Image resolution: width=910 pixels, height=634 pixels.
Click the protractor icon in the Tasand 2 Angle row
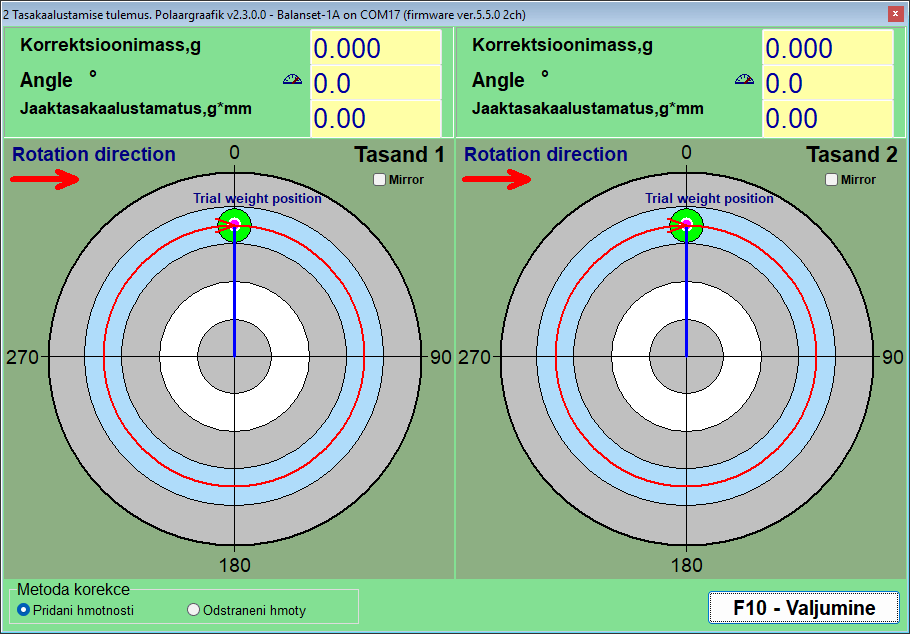[x=745, y=80]
